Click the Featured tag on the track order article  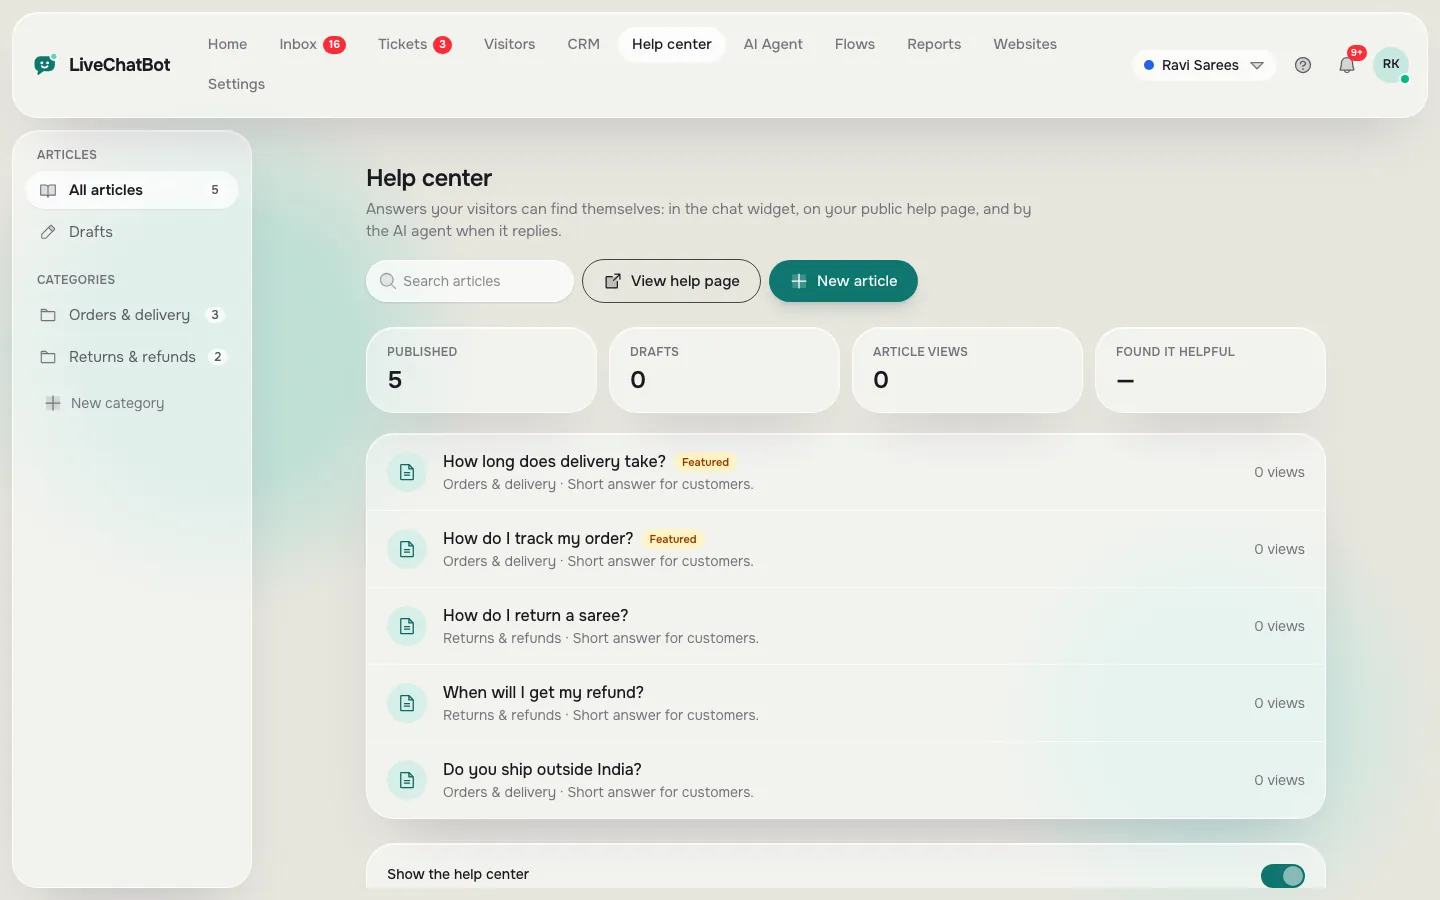(672, 539)
